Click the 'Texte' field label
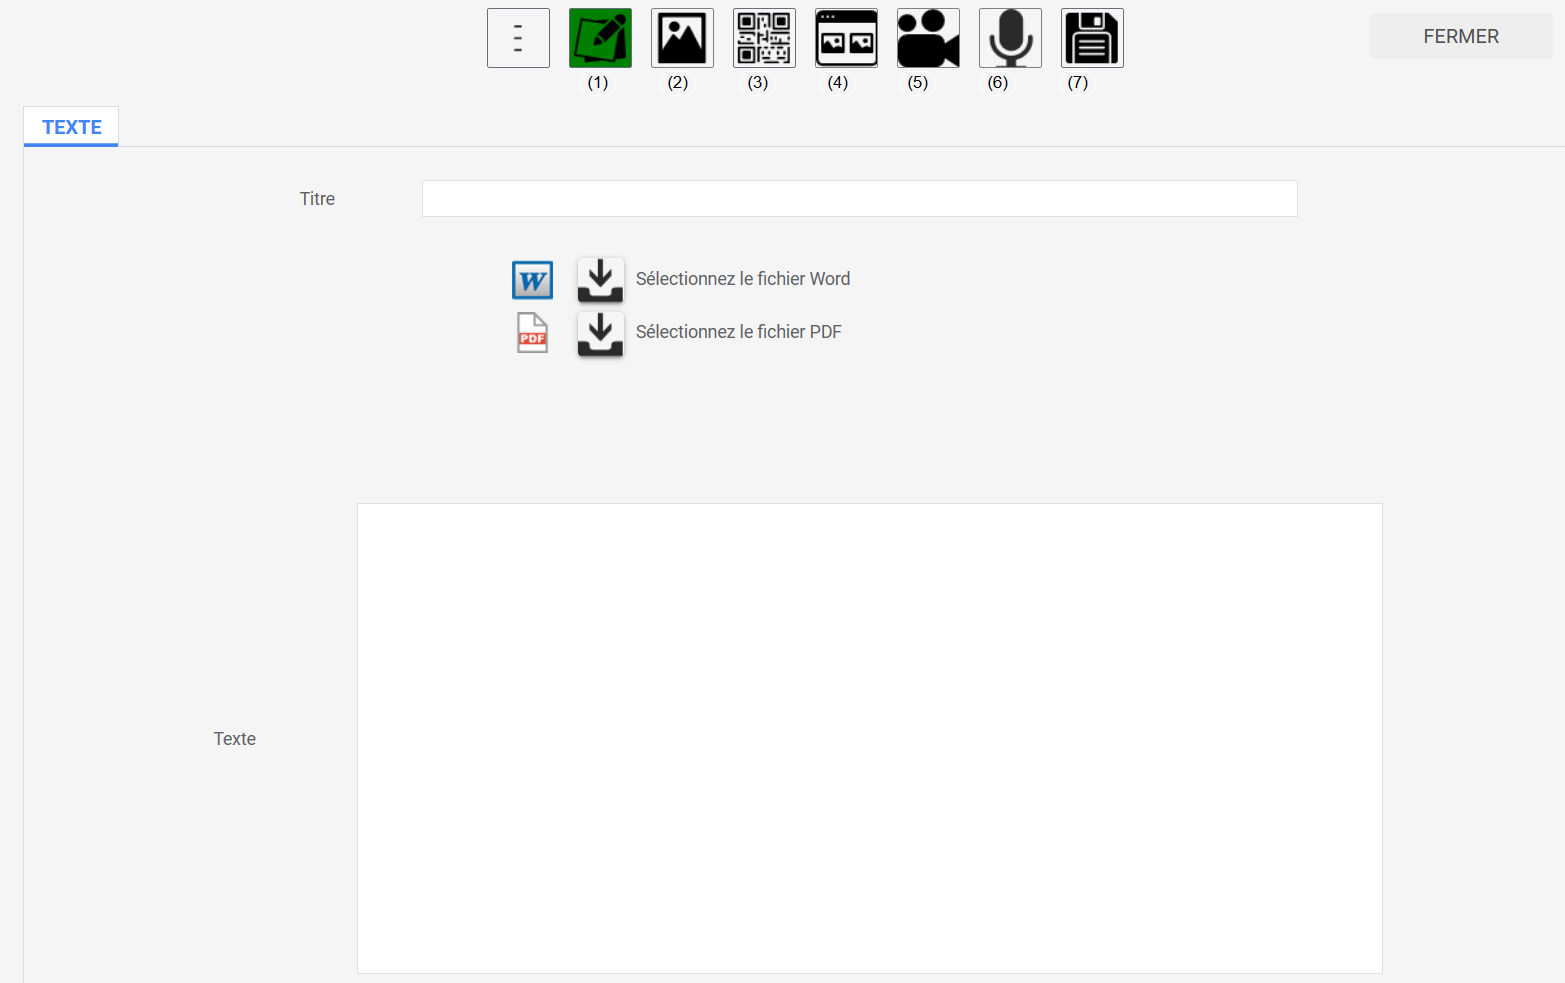Image resolution: width=1565 pixels, height=983 pixels. pos(235,739)
